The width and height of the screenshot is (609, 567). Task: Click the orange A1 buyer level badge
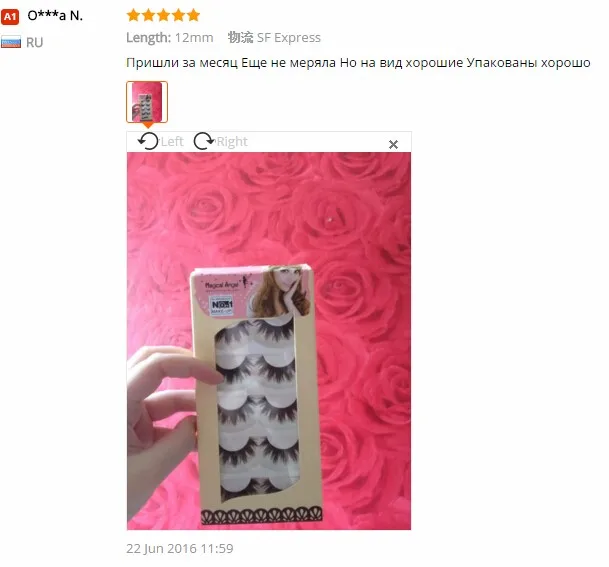point(10,17)
